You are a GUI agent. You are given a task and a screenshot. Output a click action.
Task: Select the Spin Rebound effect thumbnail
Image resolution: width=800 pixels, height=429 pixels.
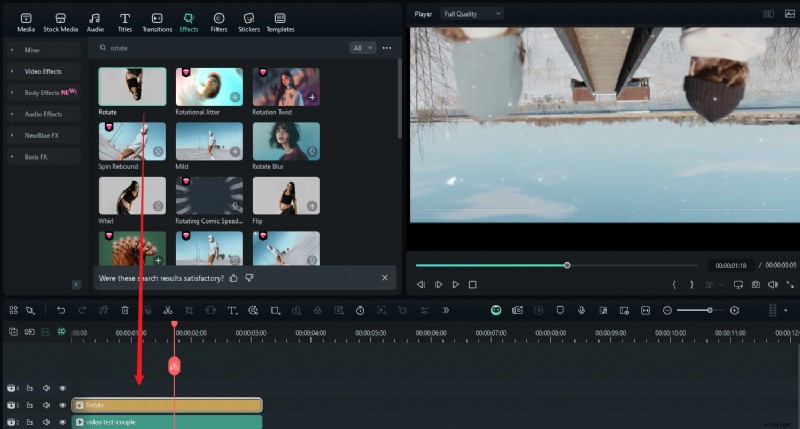tap(132, 141)
